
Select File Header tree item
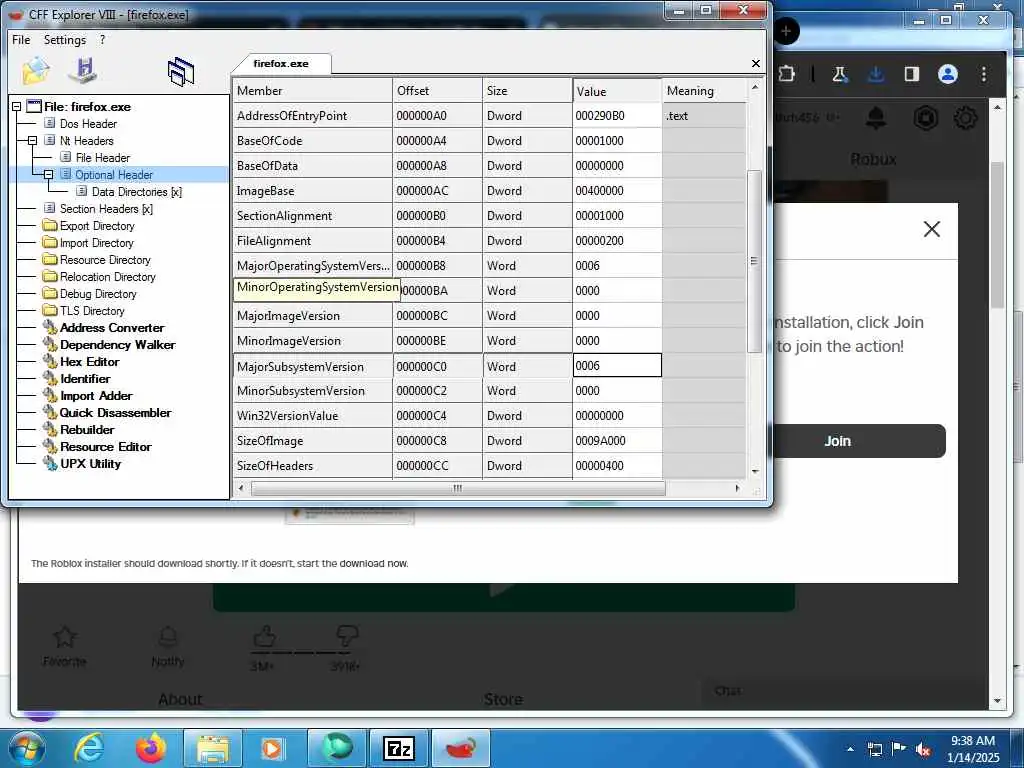coord(103,157)
